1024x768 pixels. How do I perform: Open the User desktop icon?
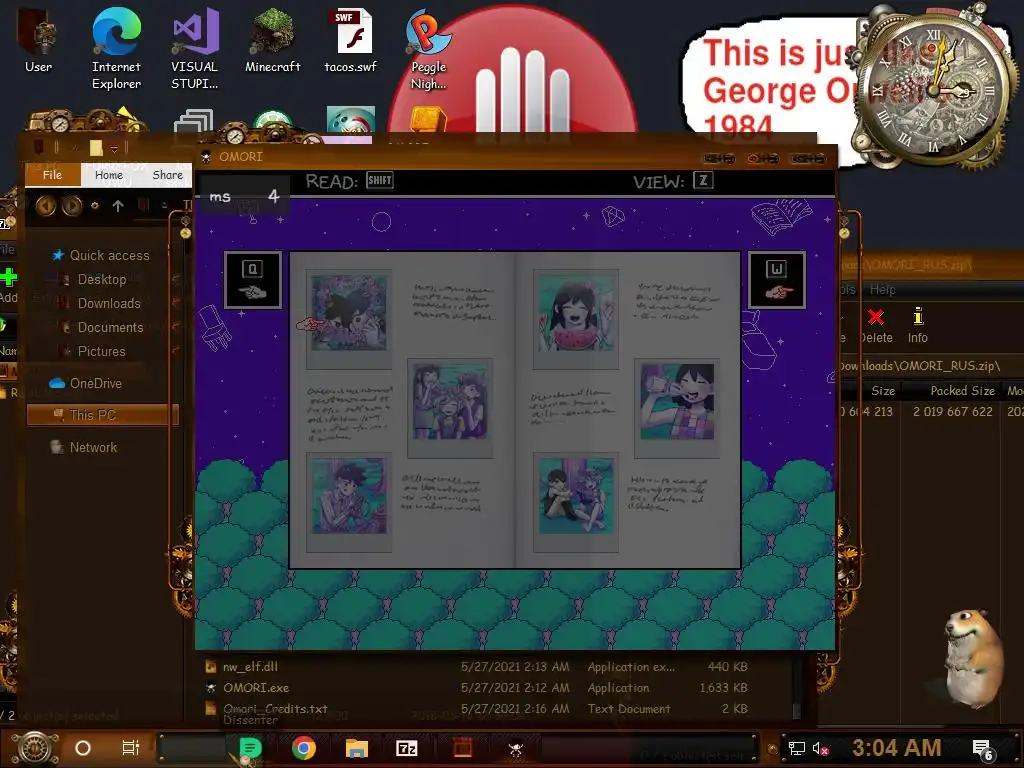tap(38, 40)
